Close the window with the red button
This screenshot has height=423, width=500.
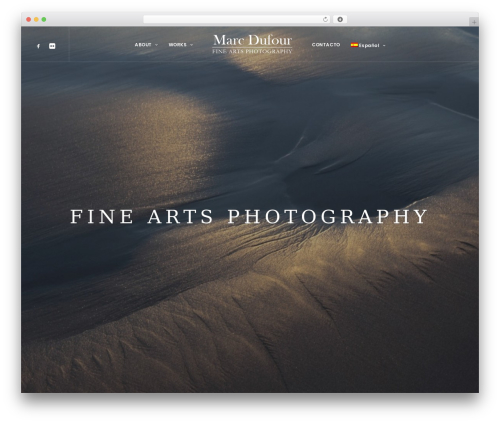(x=29, y=20)
